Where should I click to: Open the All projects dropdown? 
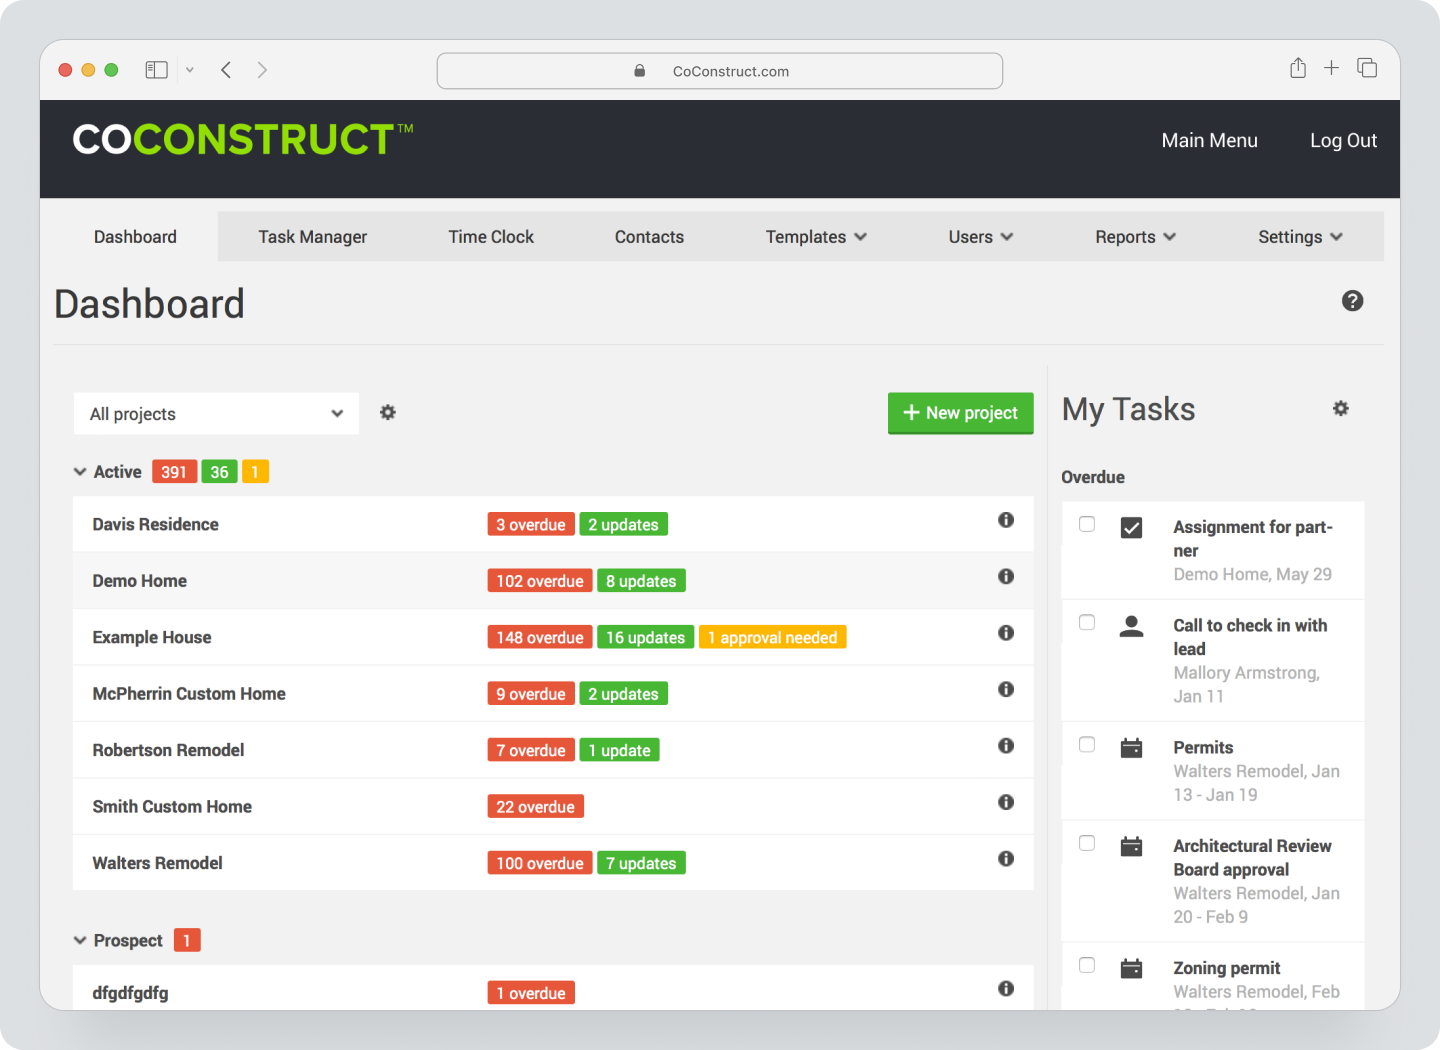point(216,413)
